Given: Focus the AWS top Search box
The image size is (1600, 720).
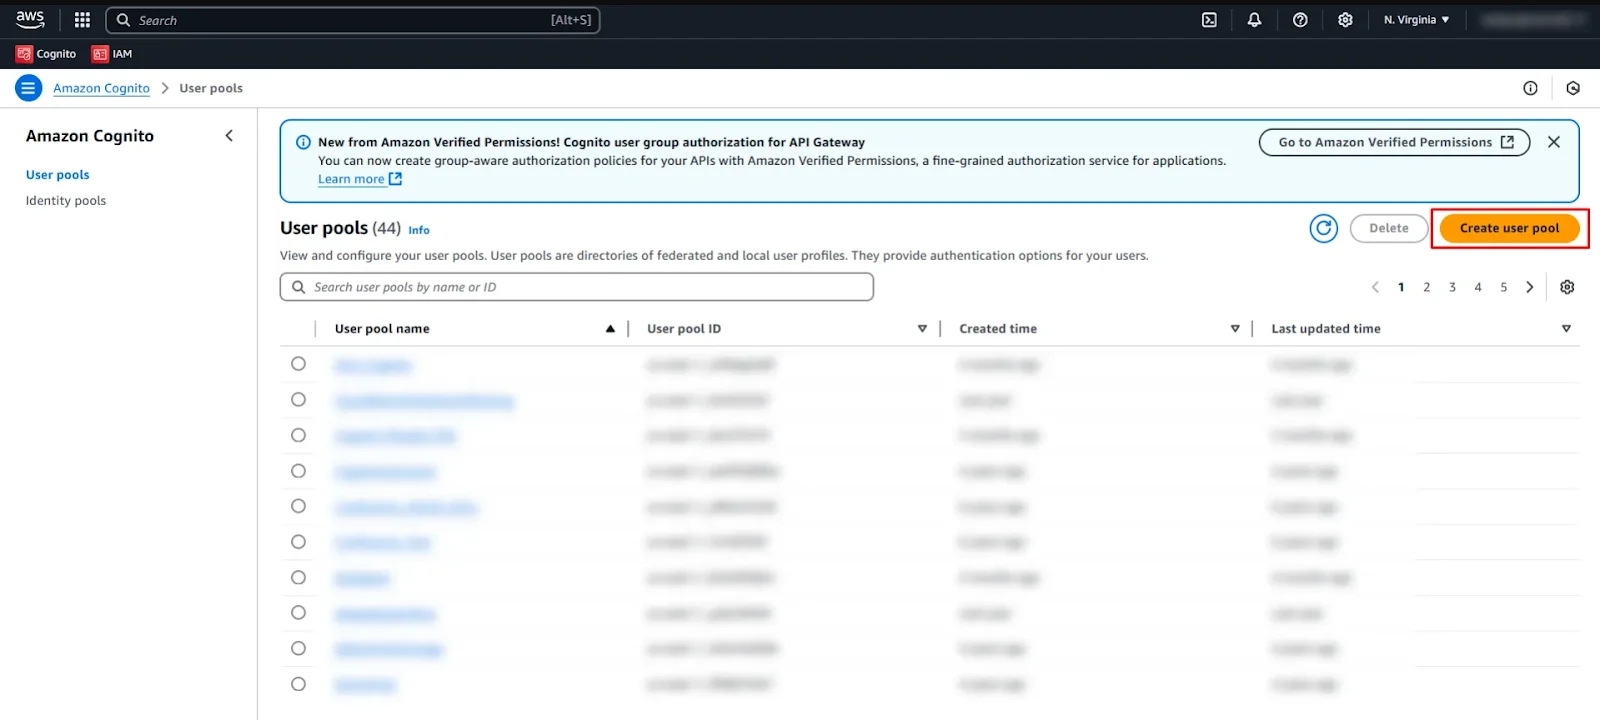Looking at the screenshot, I should click(x=352, y=20).
